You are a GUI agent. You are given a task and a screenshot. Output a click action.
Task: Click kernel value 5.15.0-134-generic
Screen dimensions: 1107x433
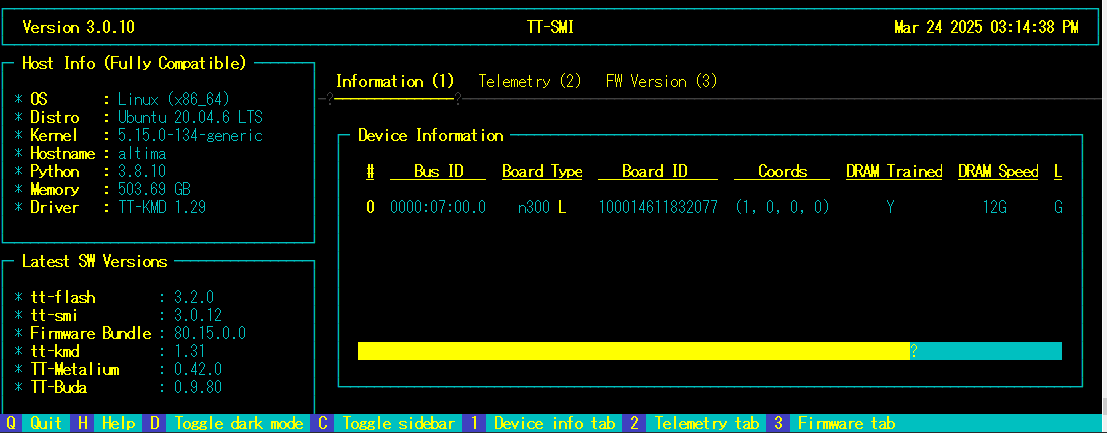coord(190,136)
